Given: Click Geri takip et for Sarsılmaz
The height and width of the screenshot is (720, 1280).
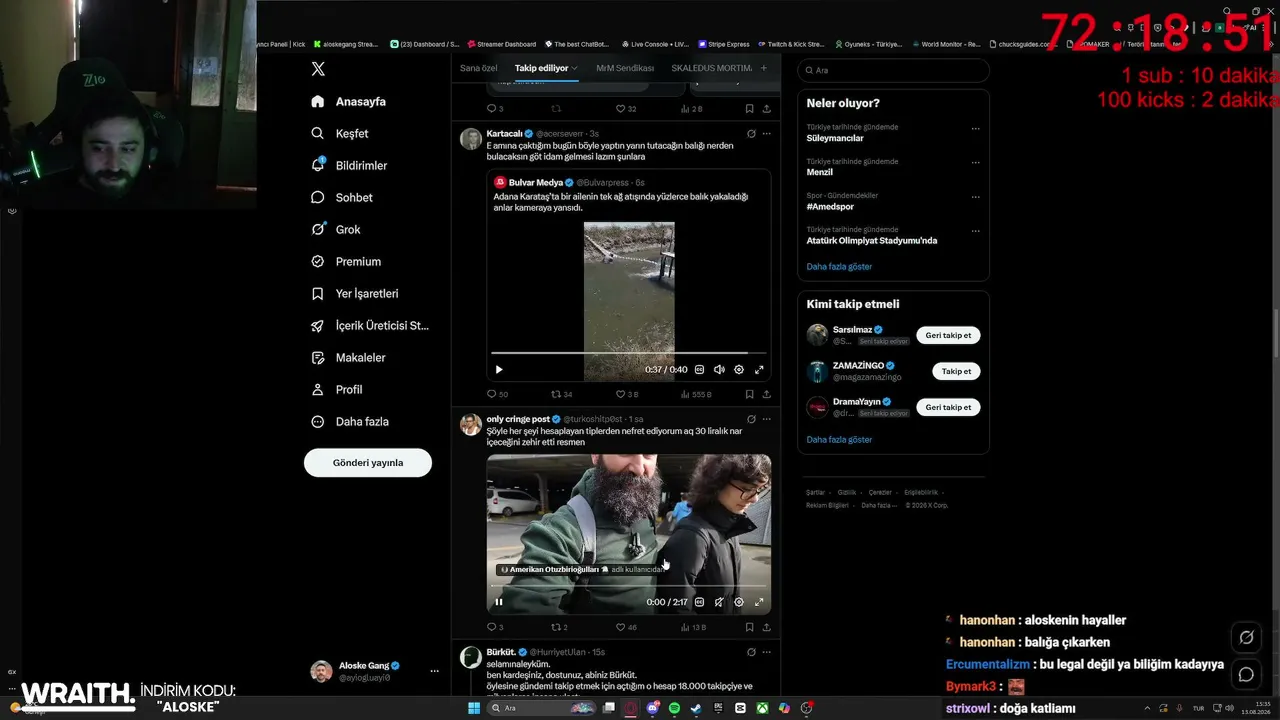Looking at the screenshot, I should (948, 335).
